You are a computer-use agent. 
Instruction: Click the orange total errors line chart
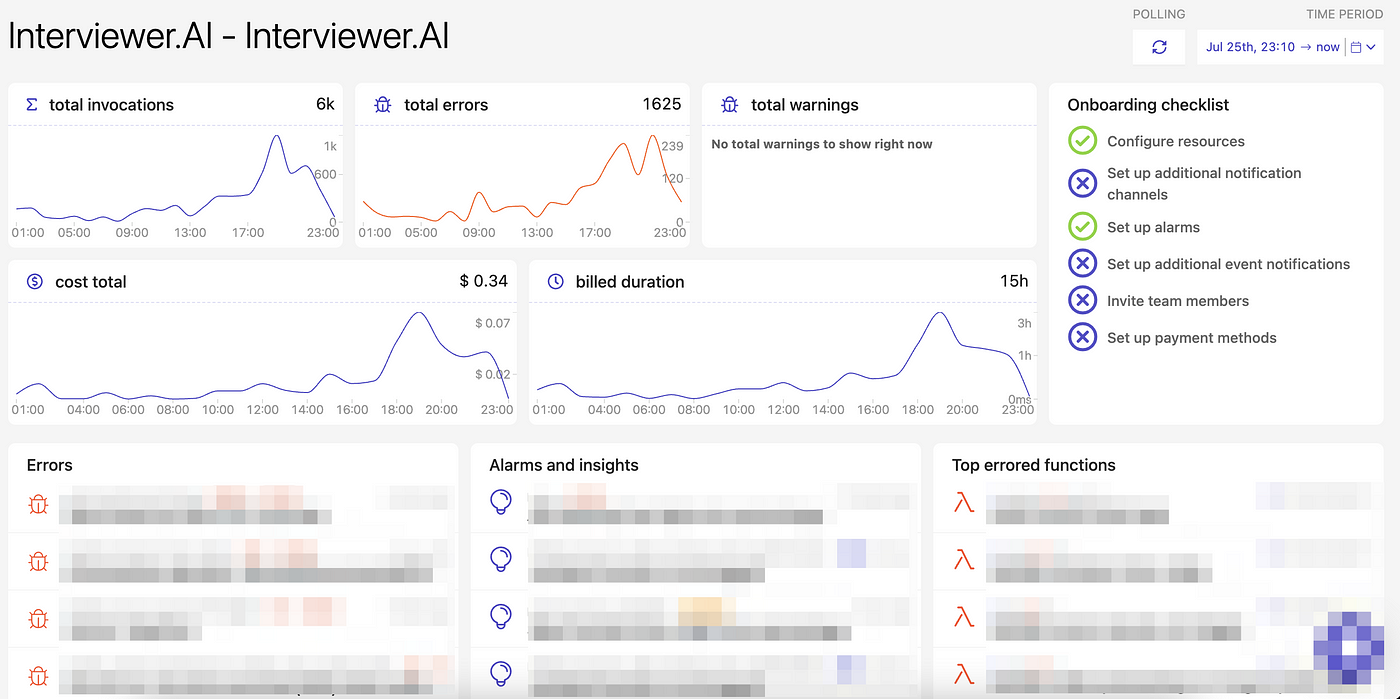coord(522,178)
